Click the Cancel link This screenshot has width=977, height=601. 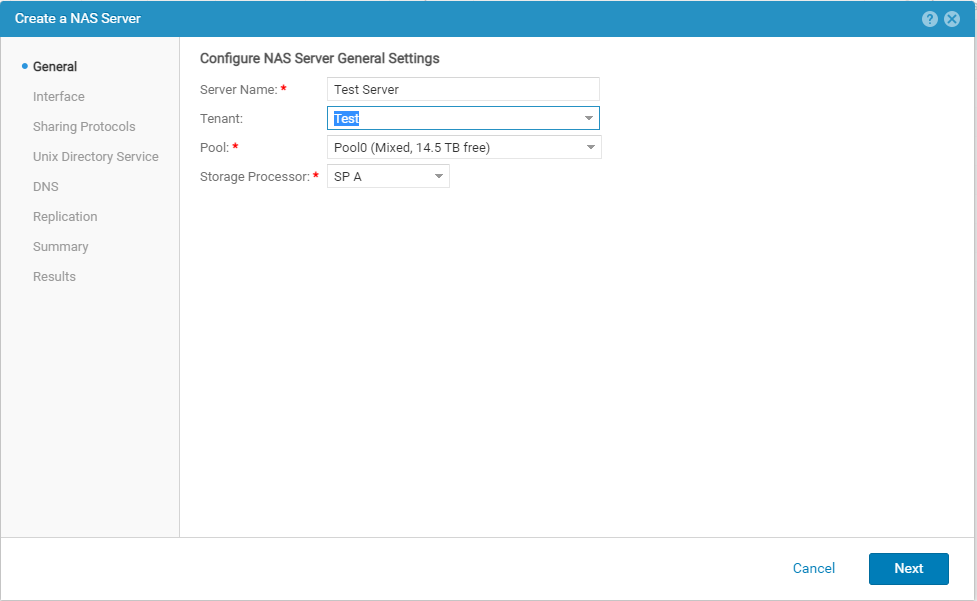click(813, 568)
